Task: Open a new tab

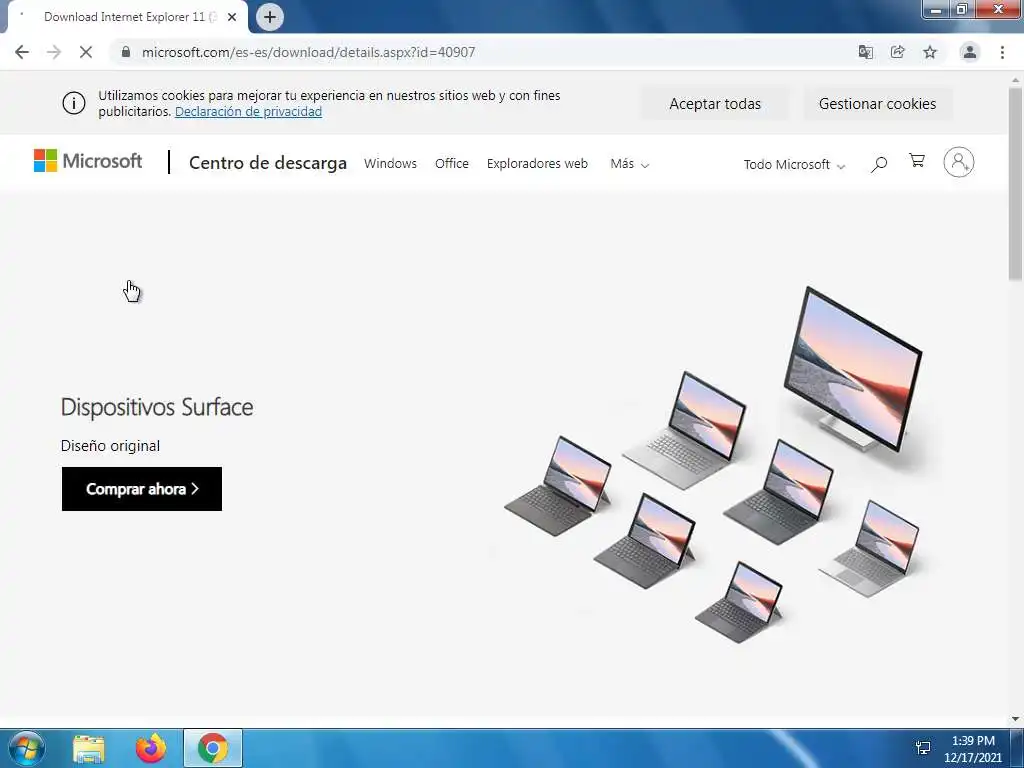Action: point(270,17)
